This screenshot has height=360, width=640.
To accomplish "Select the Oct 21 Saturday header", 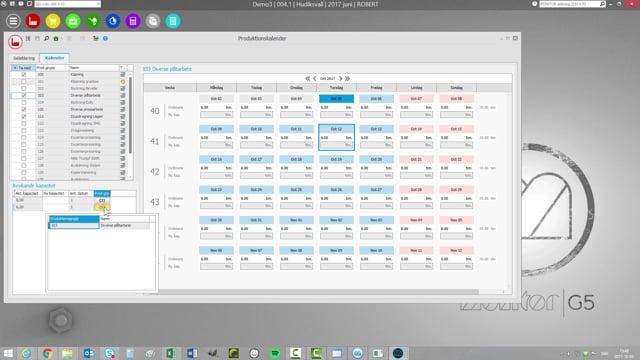I will [416, 159].
